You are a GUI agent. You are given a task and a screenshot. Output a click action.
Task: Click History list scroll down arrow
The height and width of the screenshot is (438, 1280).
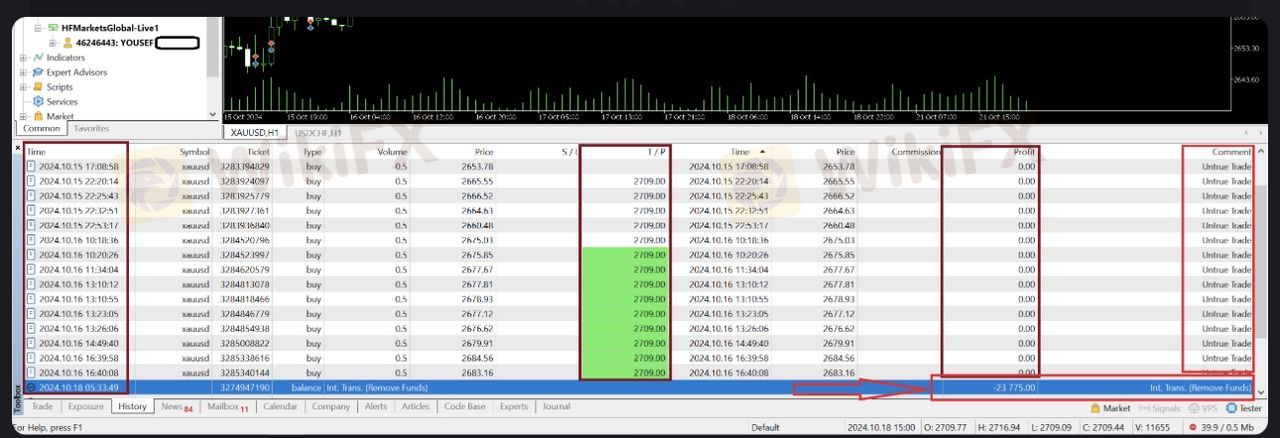1261,391
